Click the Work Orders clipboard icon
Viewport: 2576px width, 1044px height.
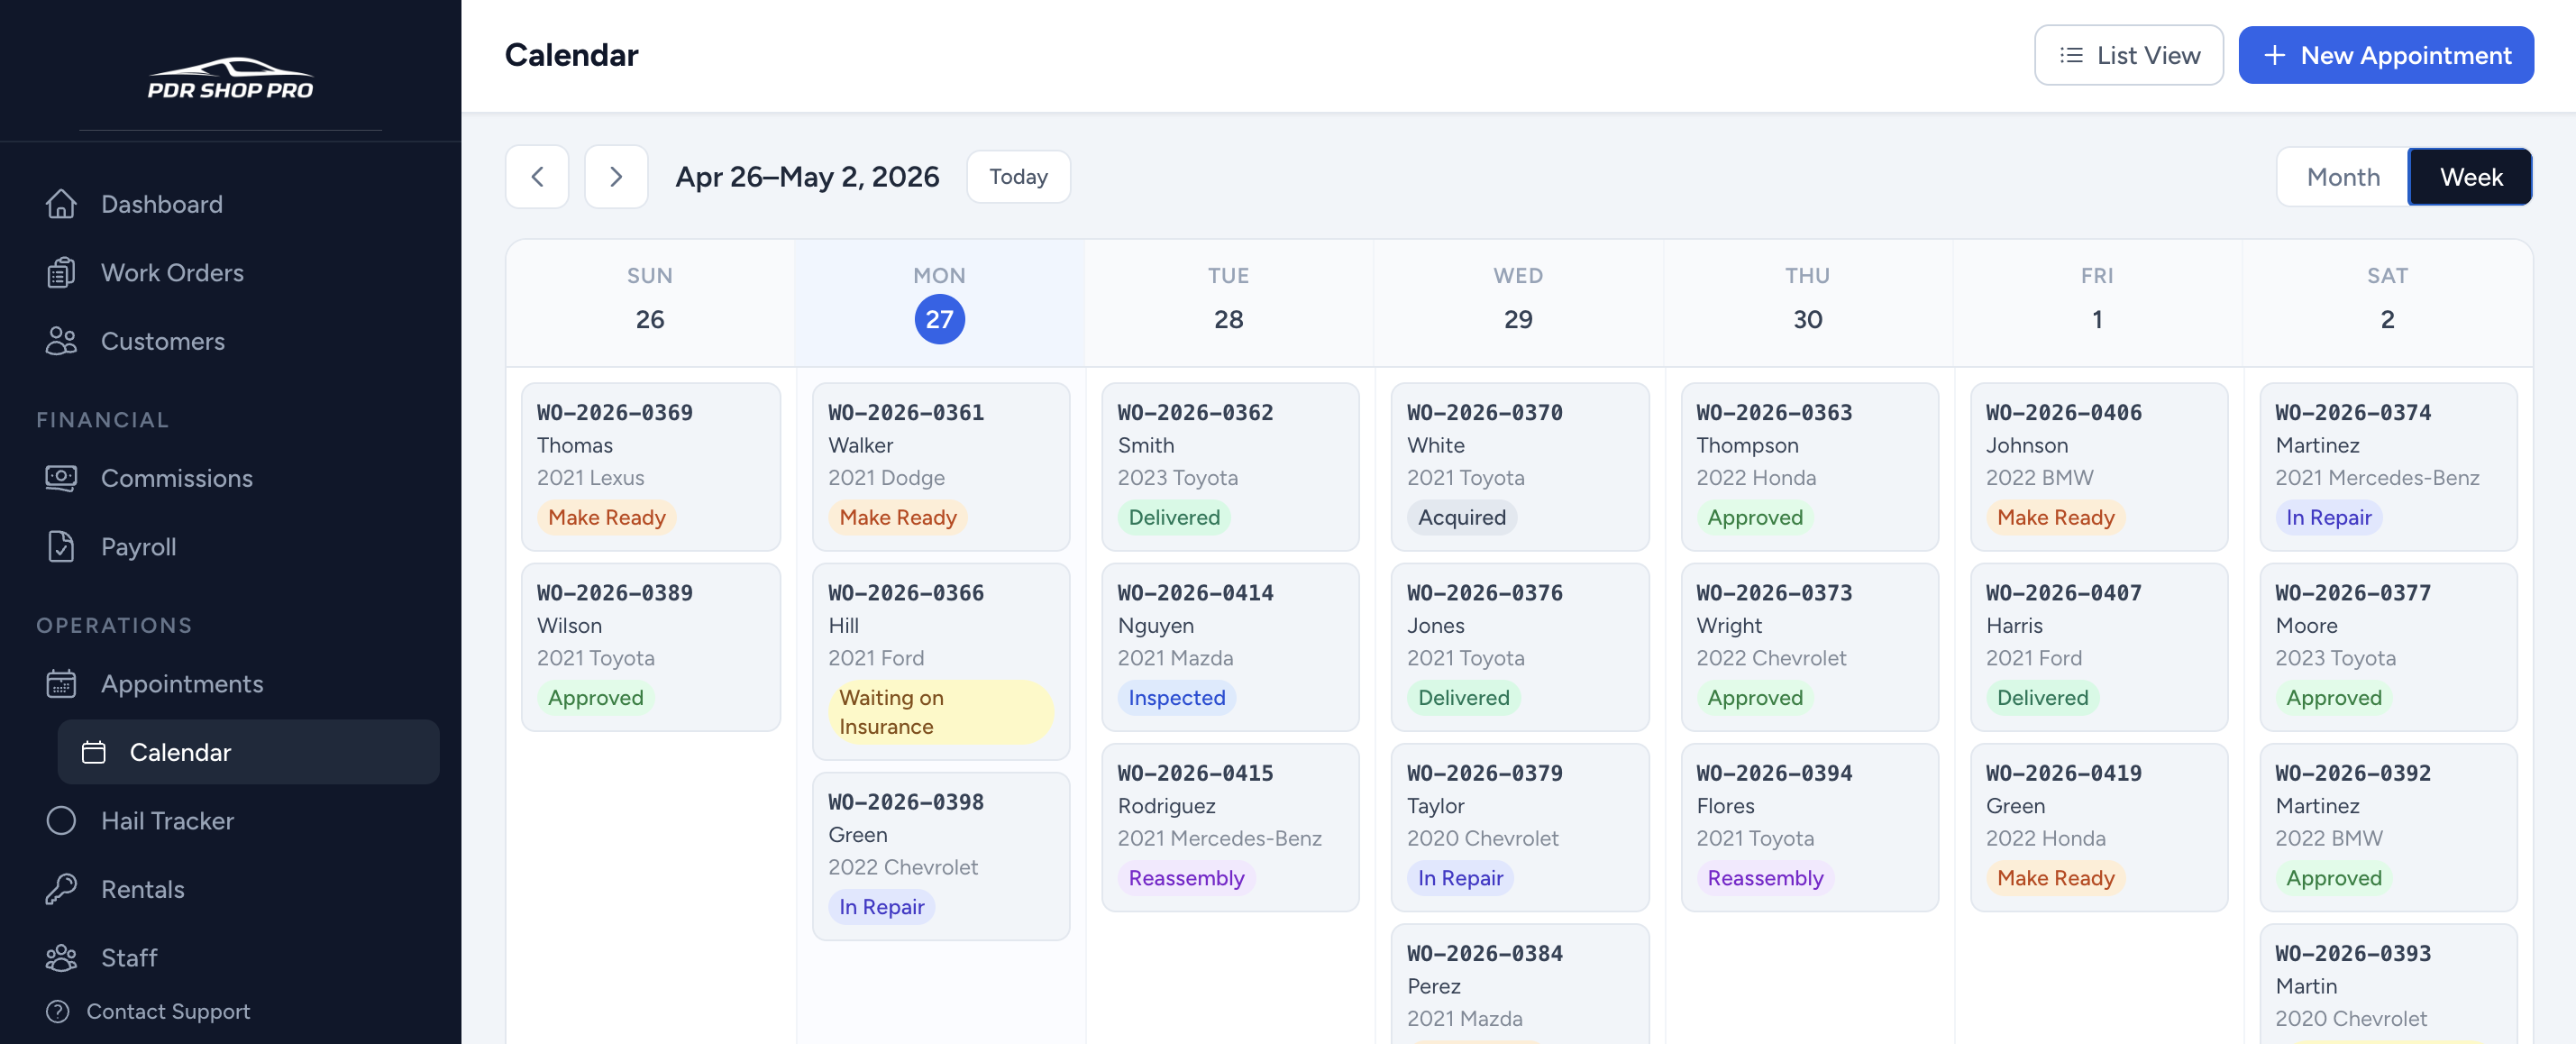pyautogui.click(x=61, y=273)
